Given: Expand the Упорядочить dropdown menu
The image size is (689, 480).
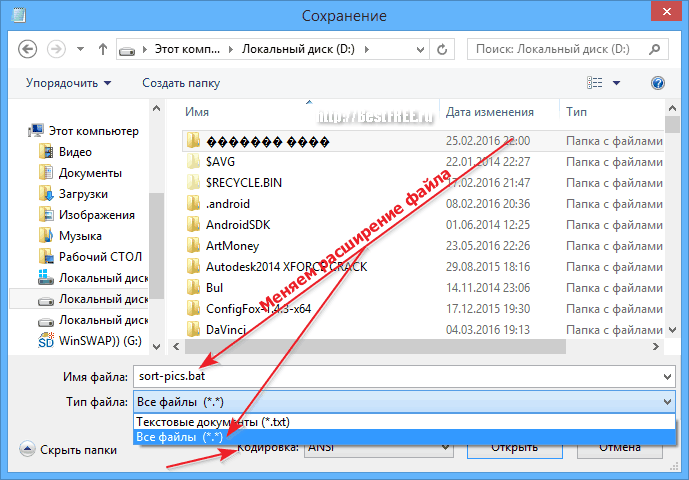Looking at the screenshot, I should (68, 83).
